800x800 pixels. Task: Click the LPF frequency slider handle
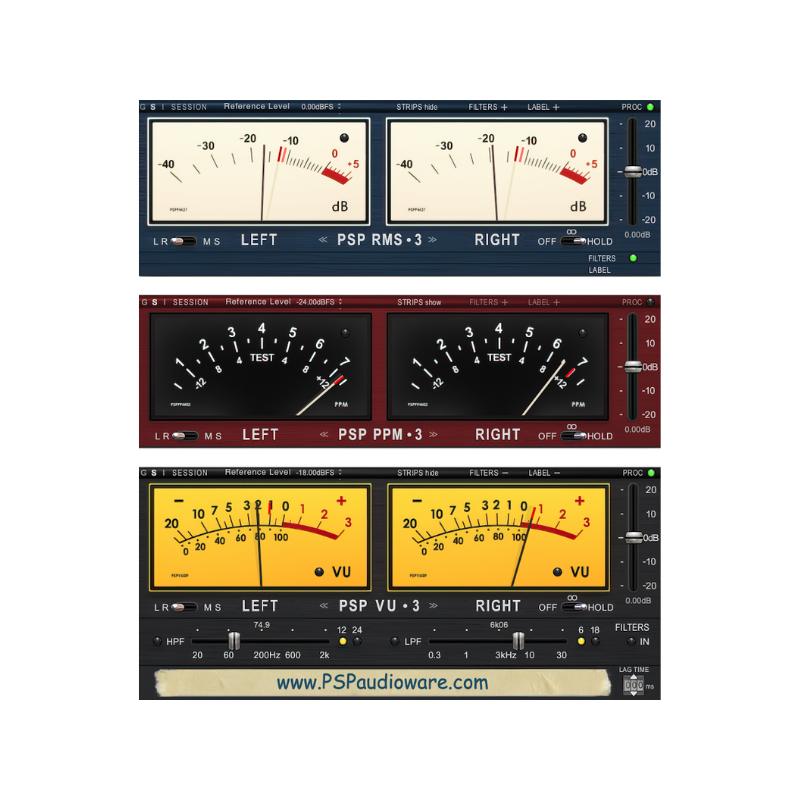[518, 641]
